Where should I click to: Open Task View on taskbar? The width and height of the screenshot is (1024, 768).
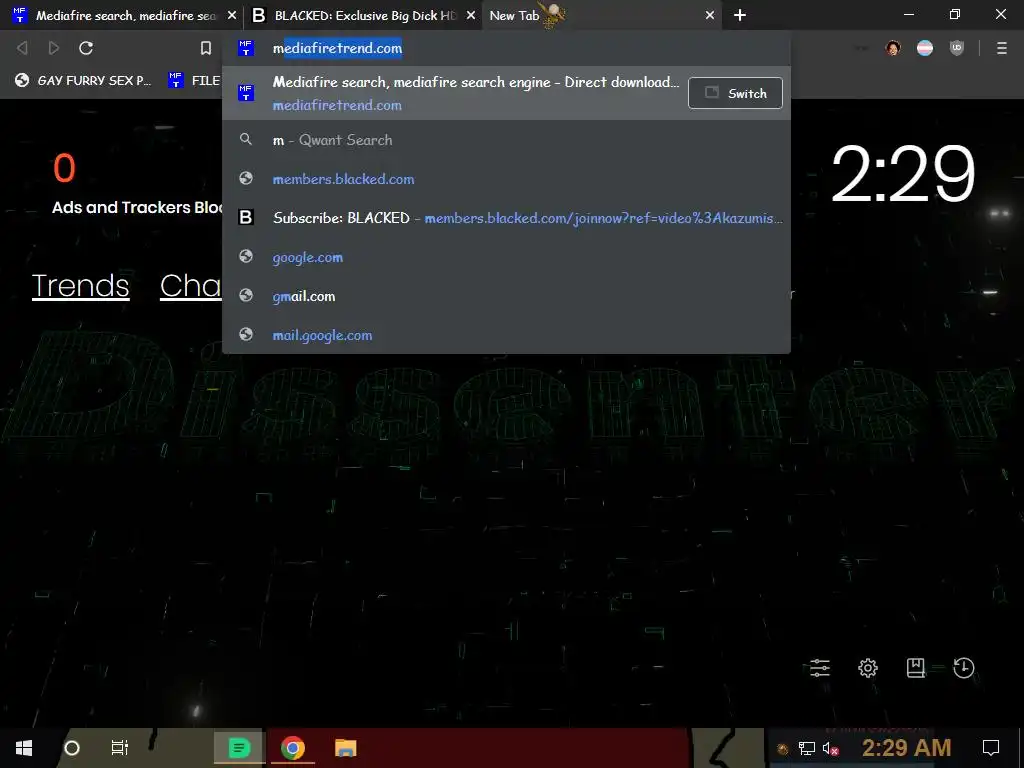coord(120,748)
